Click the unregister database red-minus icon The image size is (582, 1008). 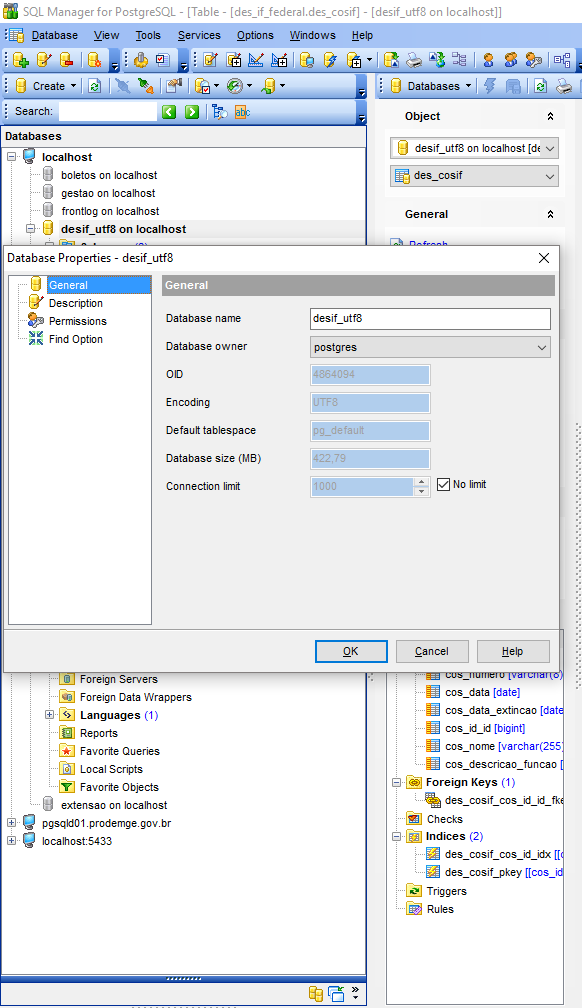point(66,60)
